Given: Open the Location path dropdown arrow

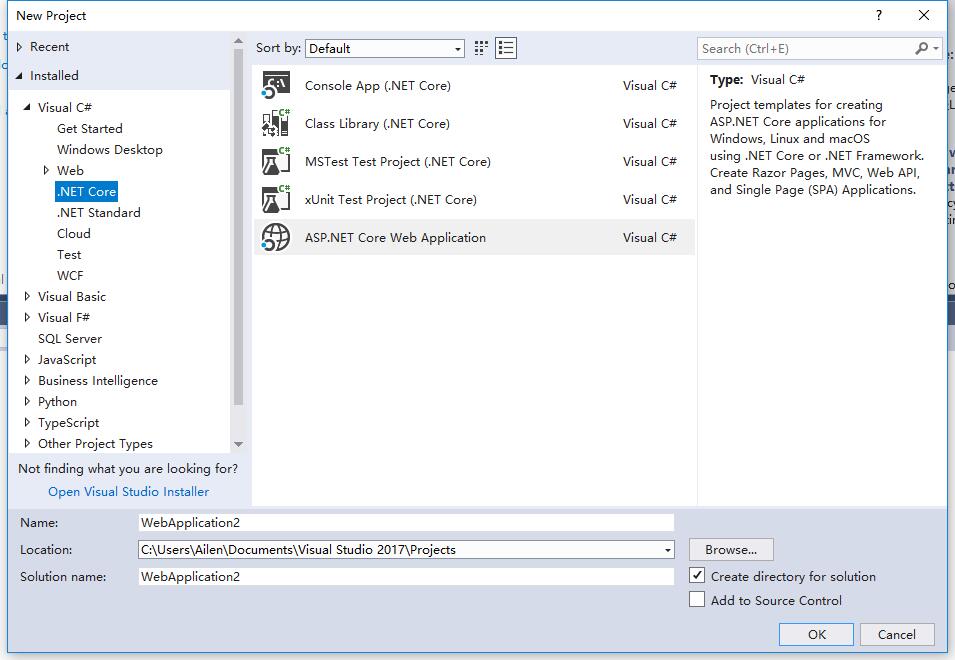Looking at the screenshot, I should pyautogui.click(x=665, y=549).
